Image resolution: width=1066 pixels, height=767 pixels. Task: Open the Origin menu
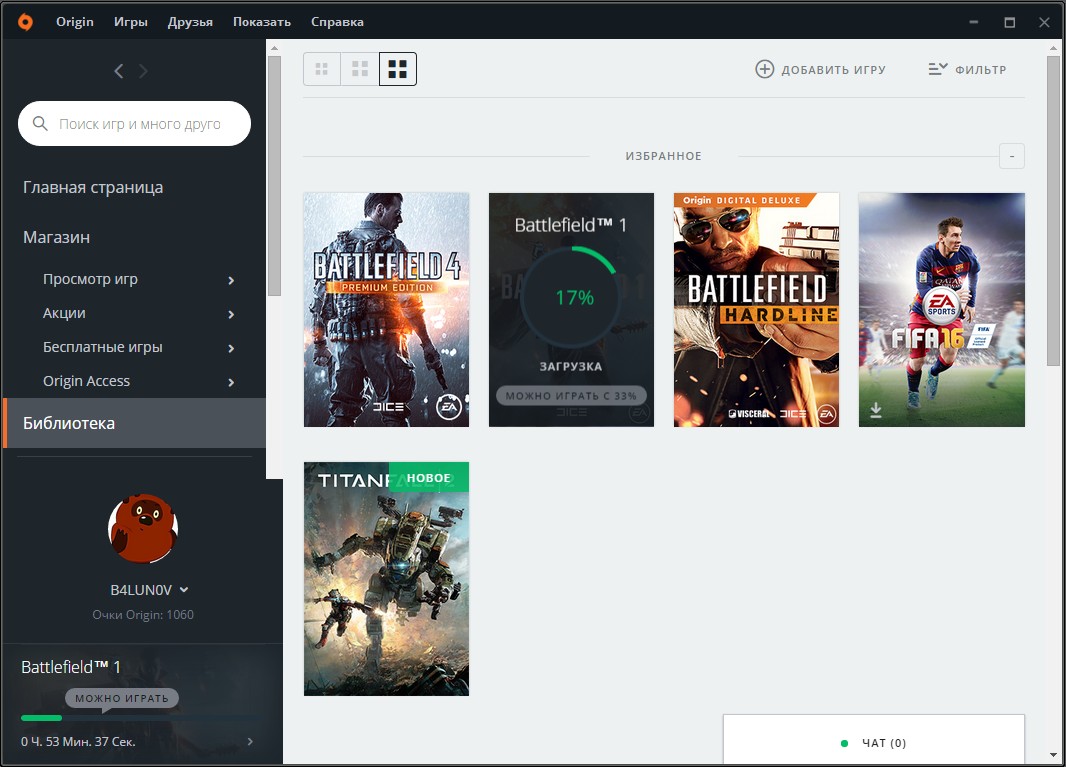click(x=75, y=22)
